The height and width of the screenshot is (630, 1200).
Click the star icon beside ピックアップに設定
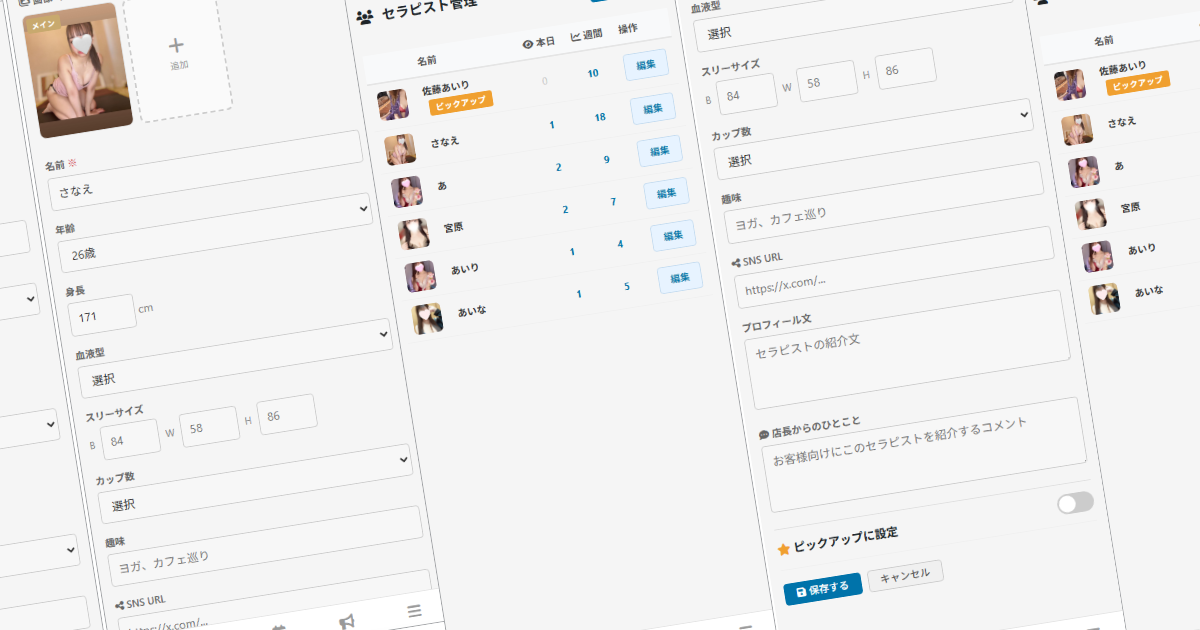(784, 549)
